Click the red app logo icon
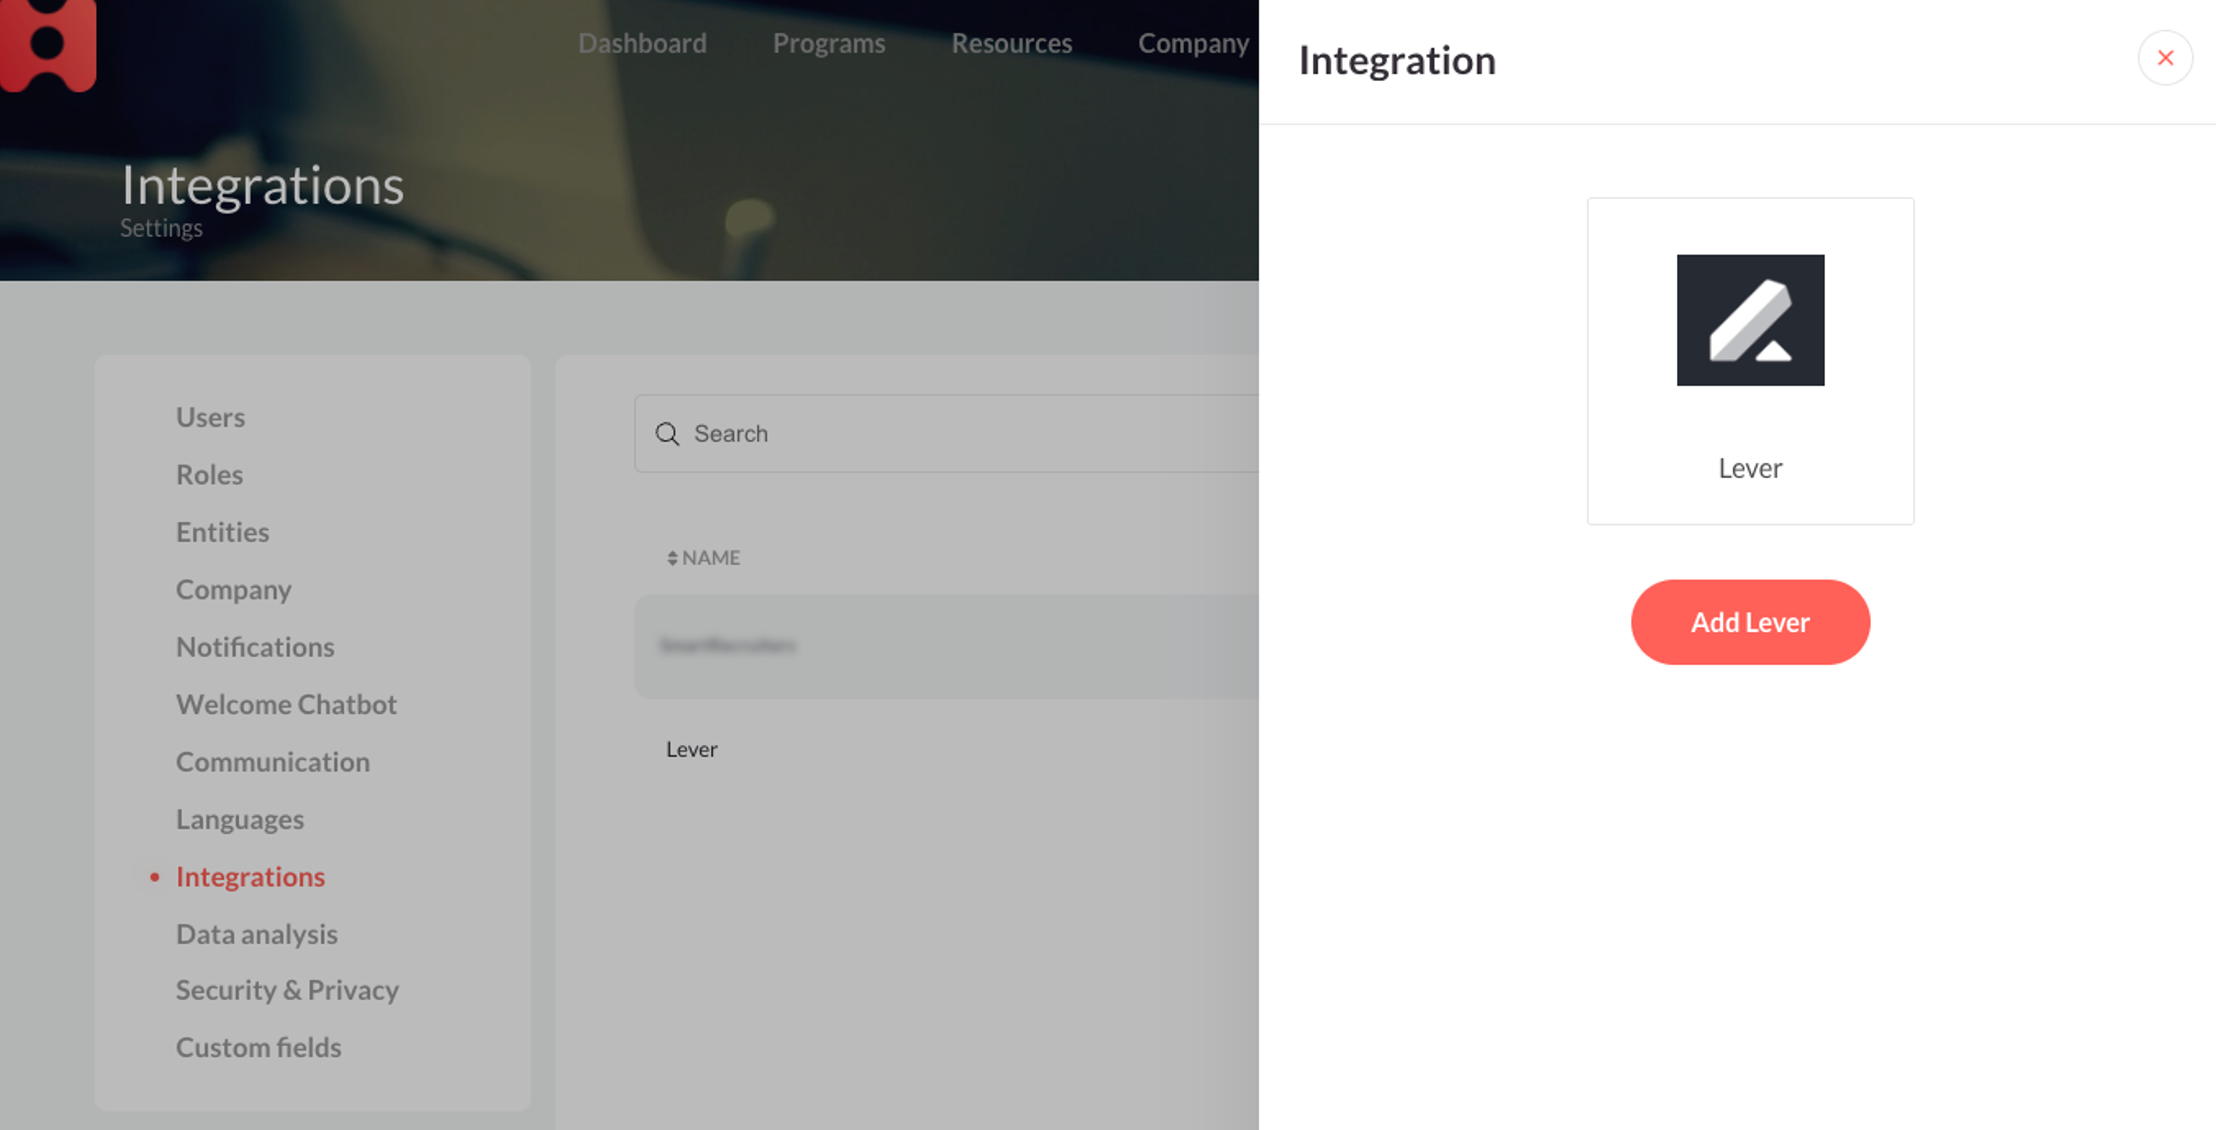 tap(47, 45)
